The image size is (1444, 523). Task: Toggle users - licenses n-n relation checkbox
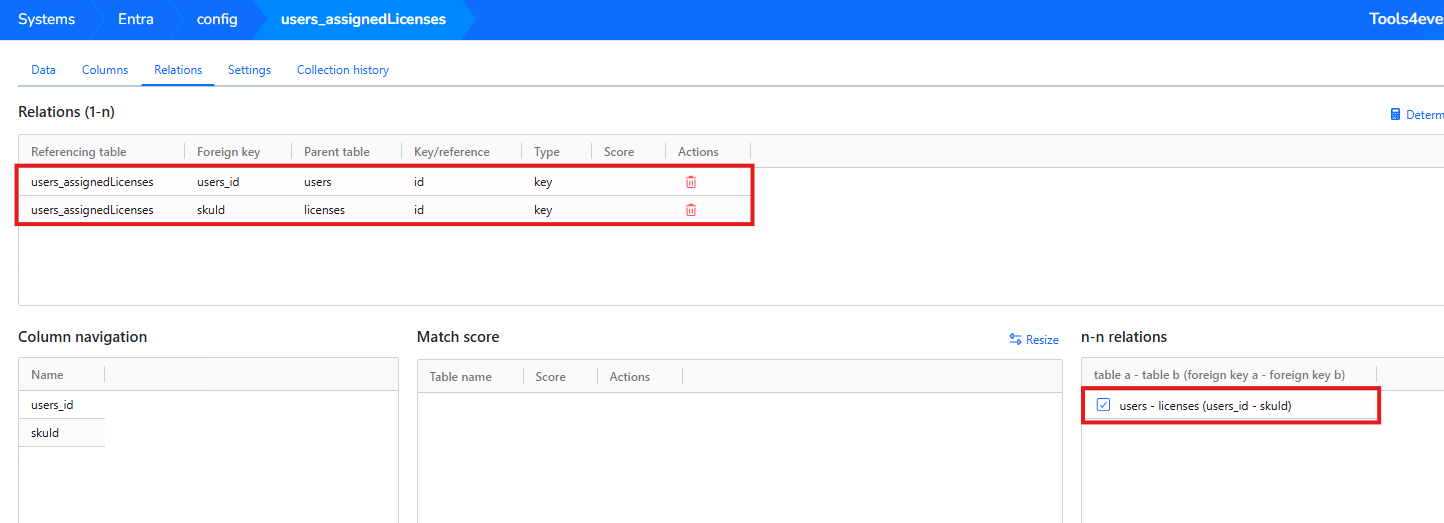(1104, 405)
